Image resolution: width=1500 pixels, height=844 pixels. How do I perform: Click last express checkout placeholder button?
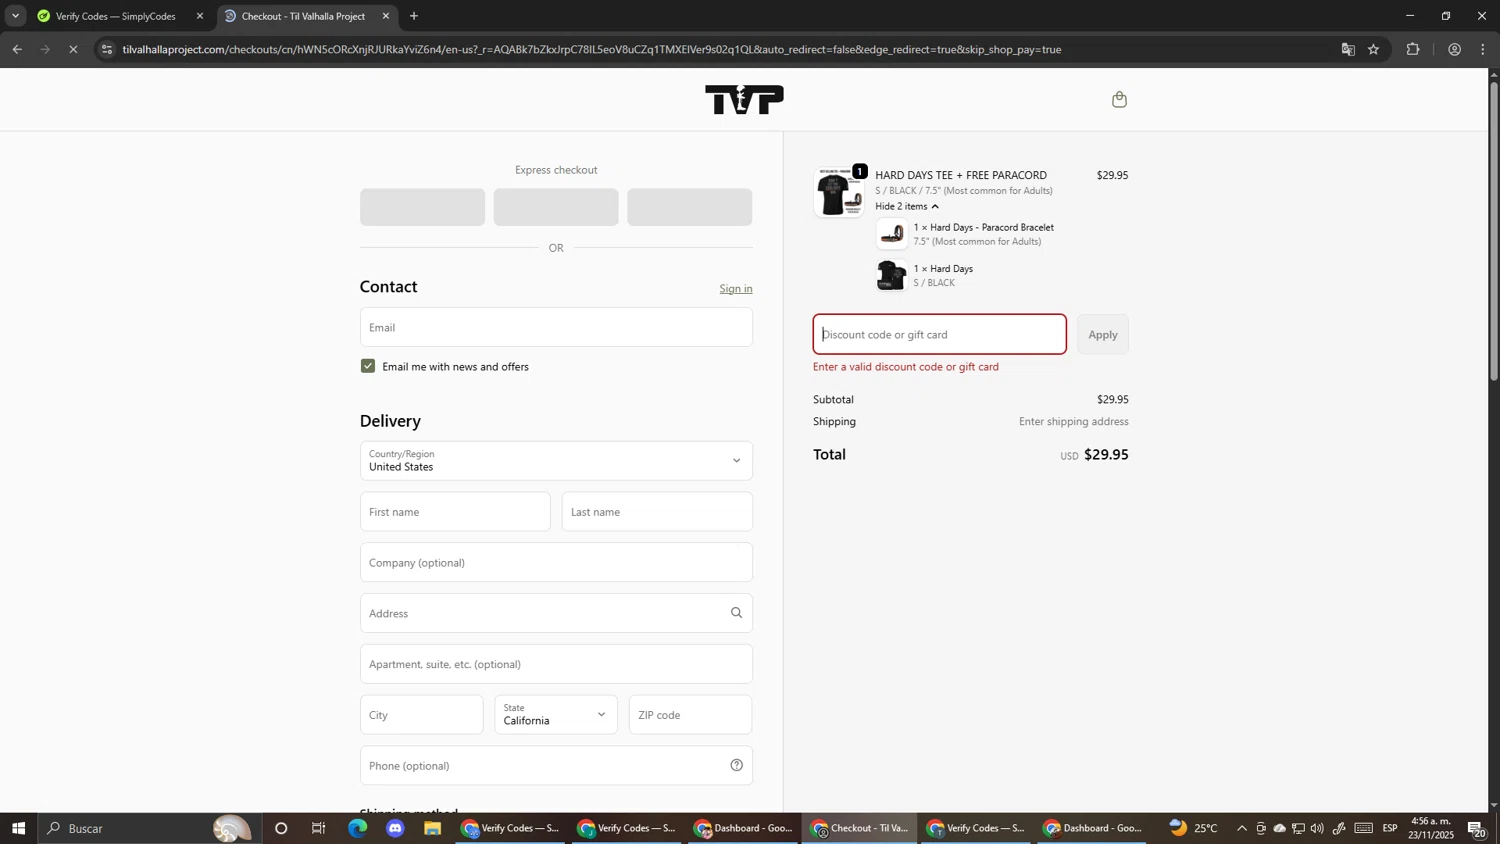(690, 207)
